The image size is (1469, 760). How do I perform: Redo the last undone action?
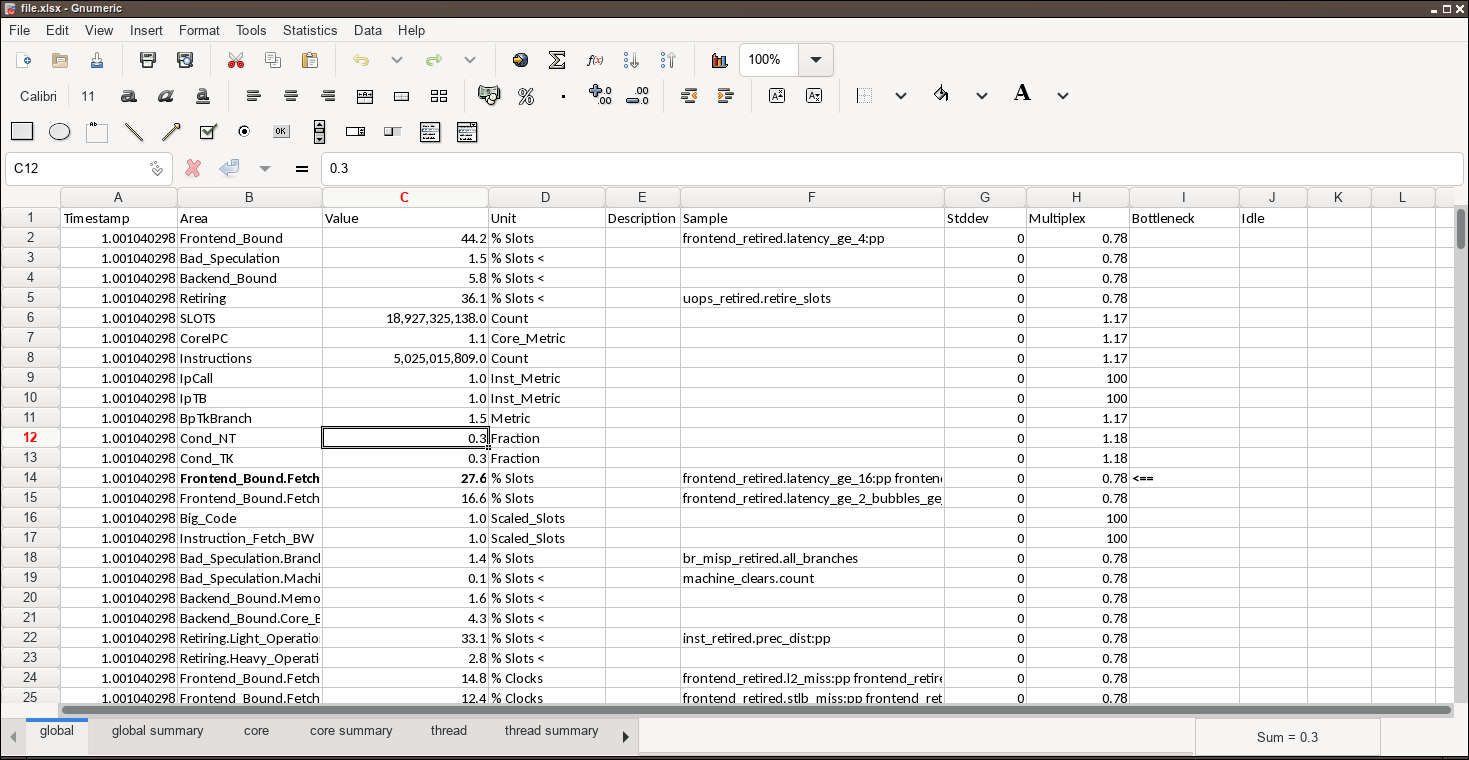click(434, 60)
